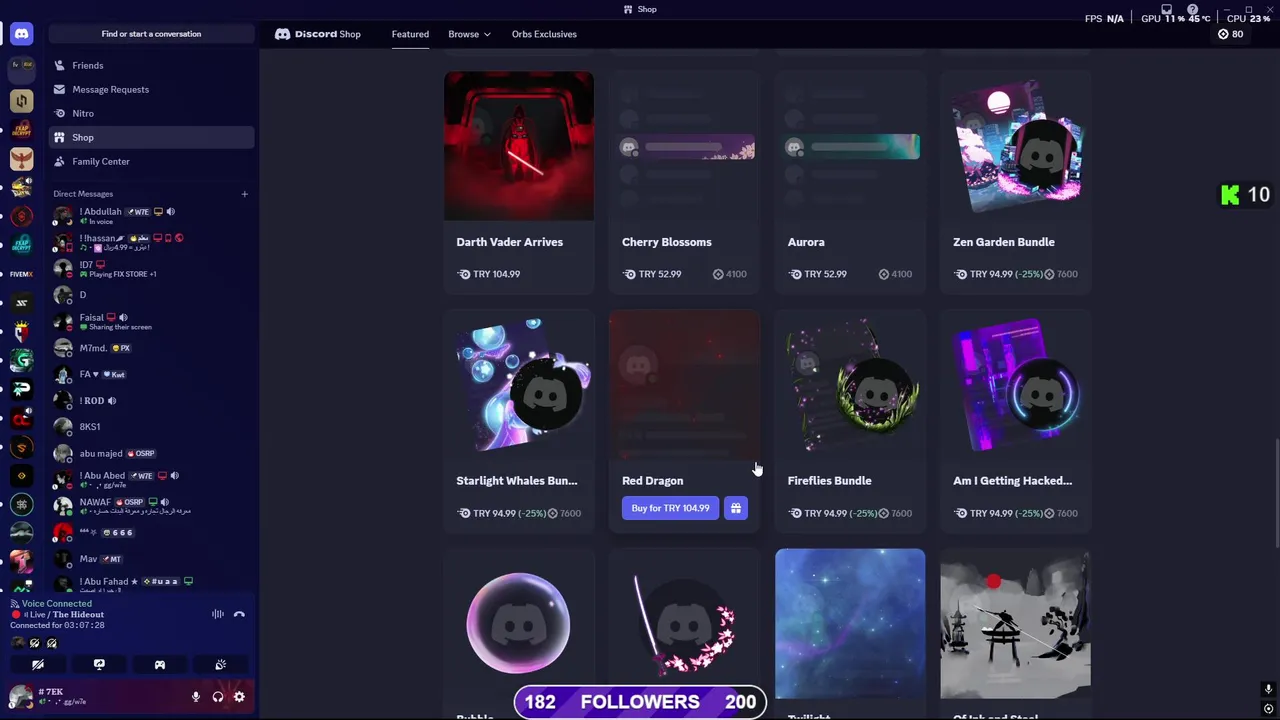
Task: Open DM with ! Abu Abed
Action: [150, 480]
